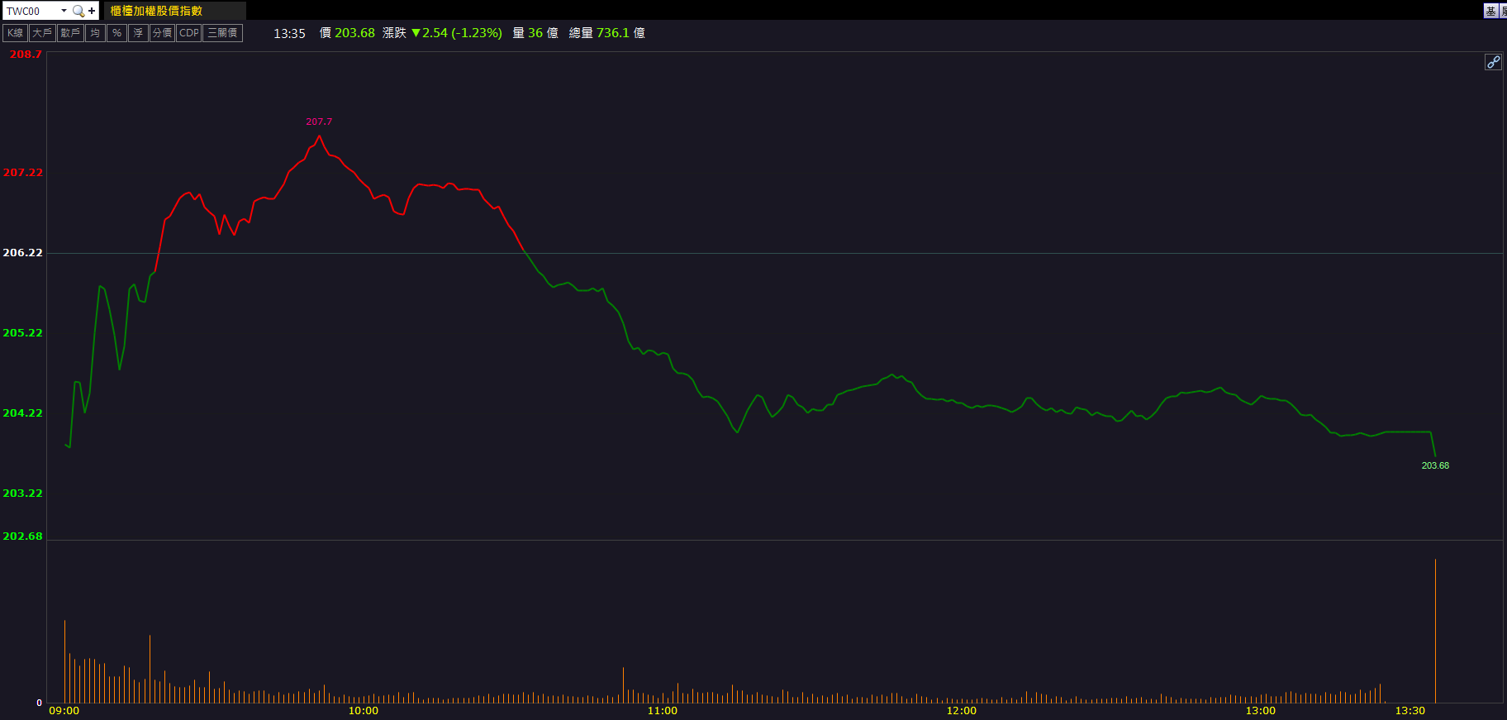Click inside the TWC00 symbol input field

click(30, 11)
